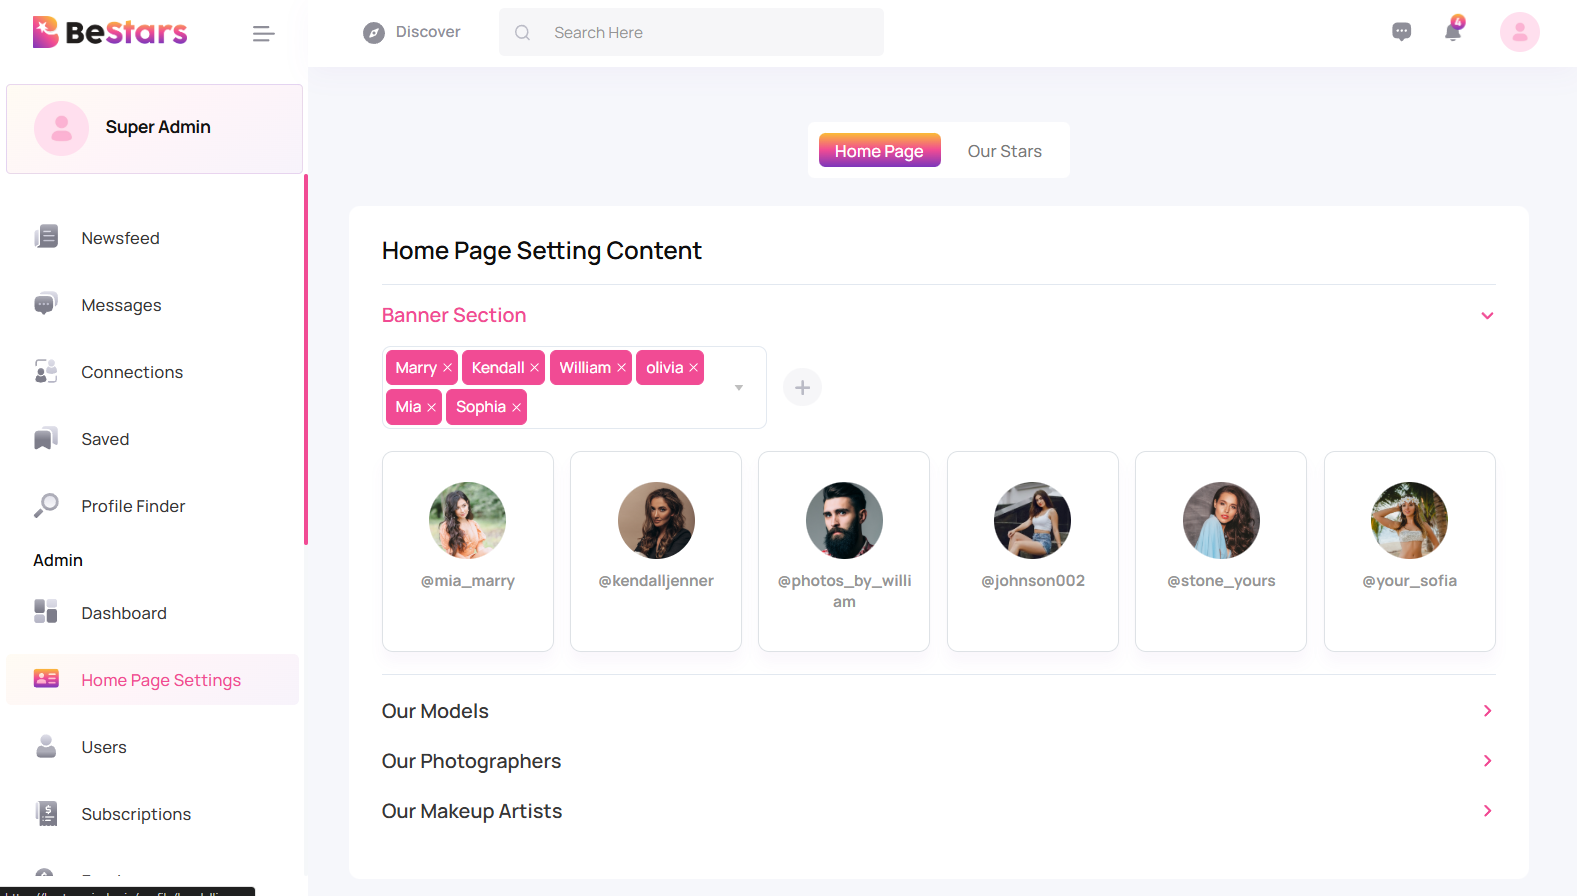
Task: Open notifications bell with the badge
Action: coord(1452,31)
